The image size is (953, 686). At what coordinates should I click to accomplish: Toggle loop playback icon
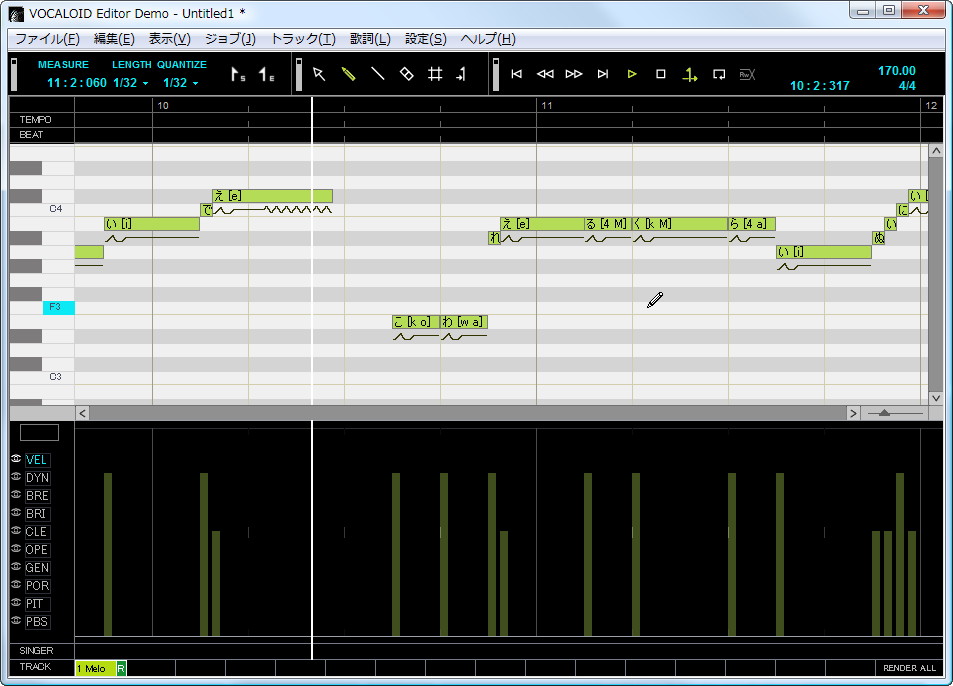[719, 74]
